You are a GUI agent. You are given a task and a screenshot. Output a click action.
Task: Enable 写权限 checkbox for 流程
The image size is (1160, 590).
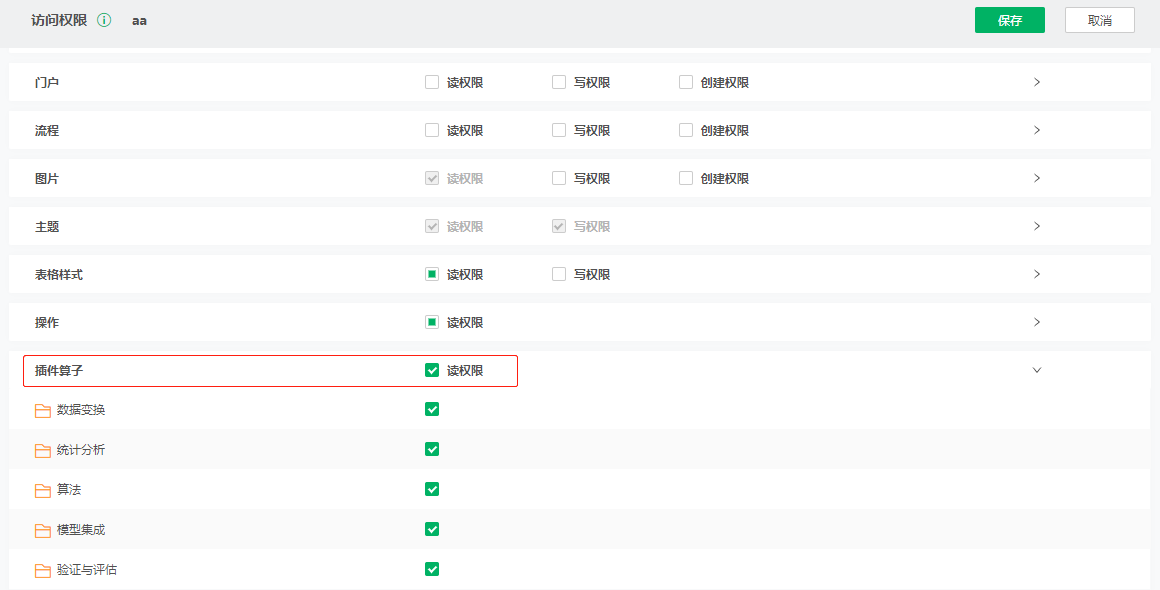(558, 129)
